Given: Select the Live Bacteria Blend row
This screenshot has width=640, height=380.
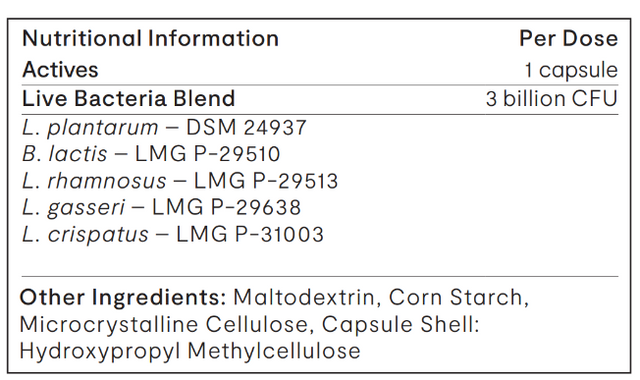Looking at the screenshot, I should (320, 99).
